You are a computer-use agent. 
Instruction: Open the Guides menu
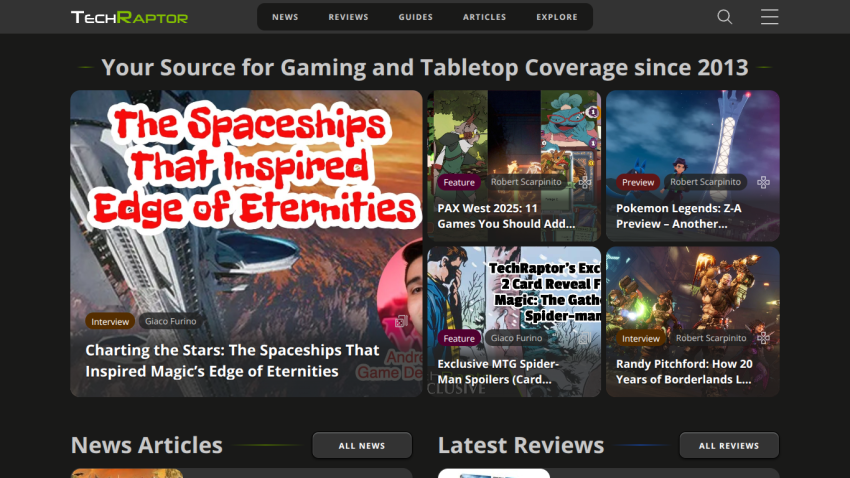(416, 17)
